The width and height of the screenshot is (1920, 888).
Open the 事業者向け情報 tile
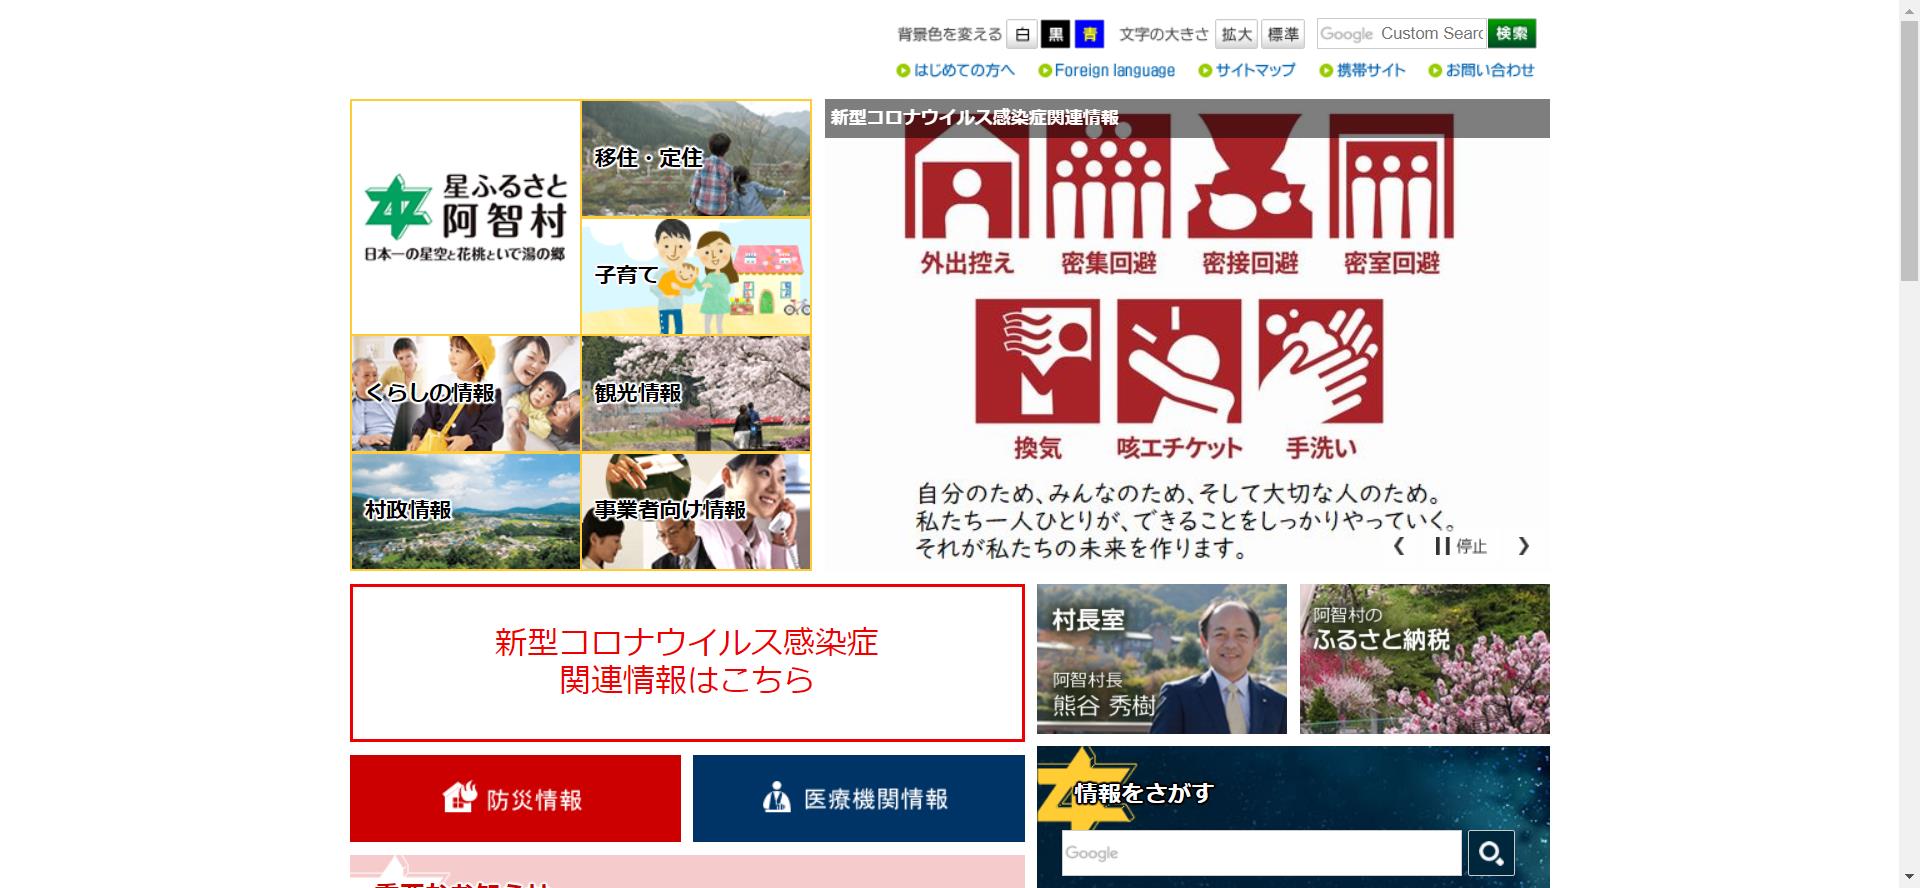(696, 511)
